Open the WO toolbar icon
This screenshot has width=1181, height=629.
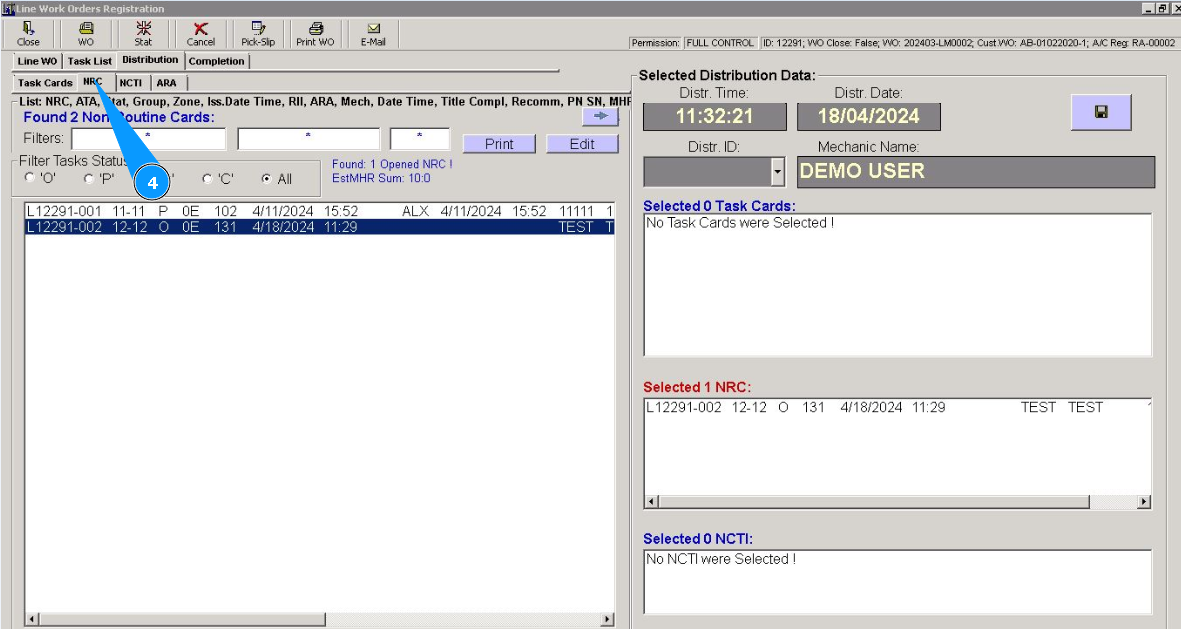tap(86, 34)
